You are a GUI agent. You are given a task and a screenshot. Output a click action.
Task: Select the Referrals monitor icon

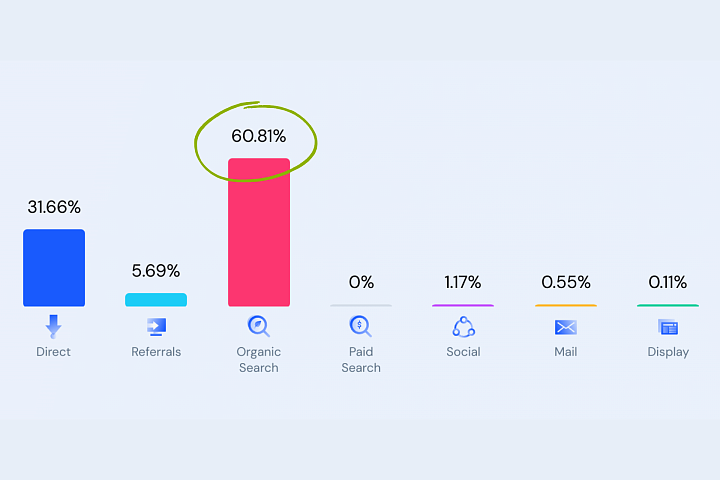156,327
